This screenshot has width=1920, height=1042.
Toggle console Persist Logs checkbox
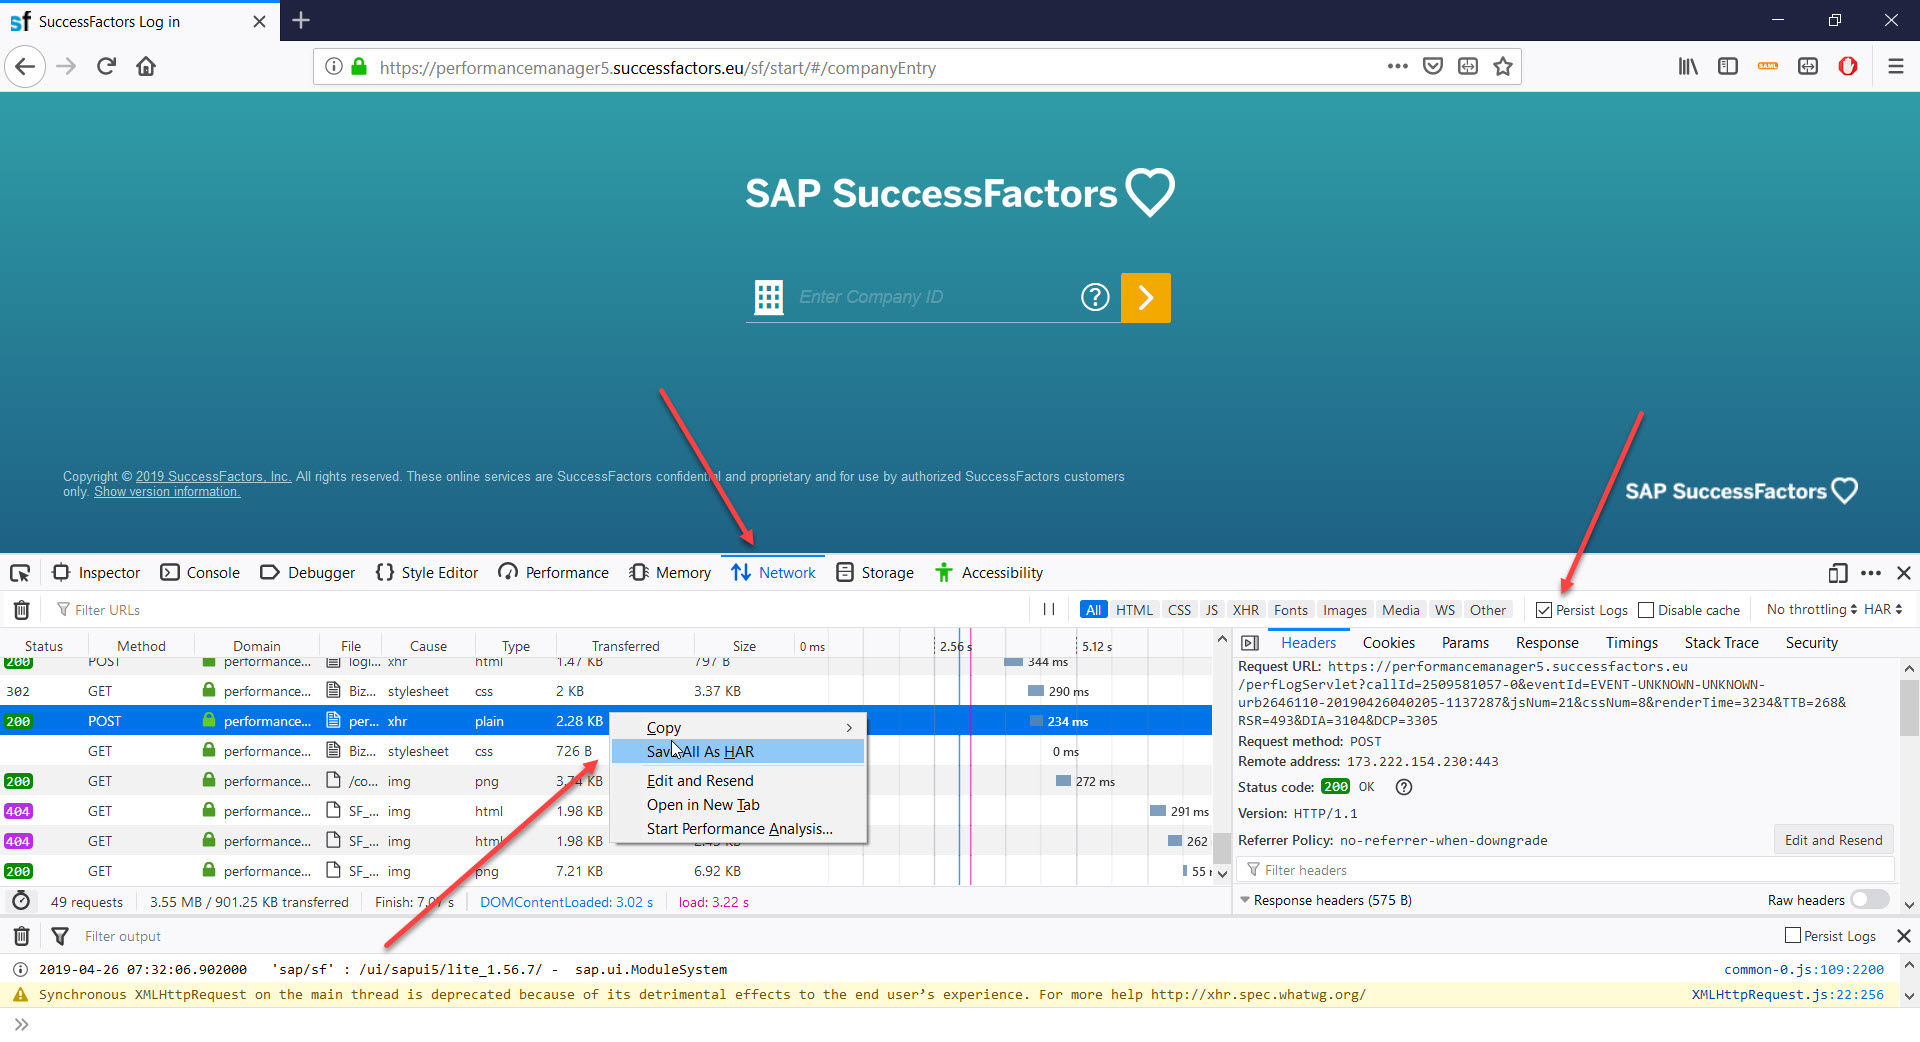1793,936
